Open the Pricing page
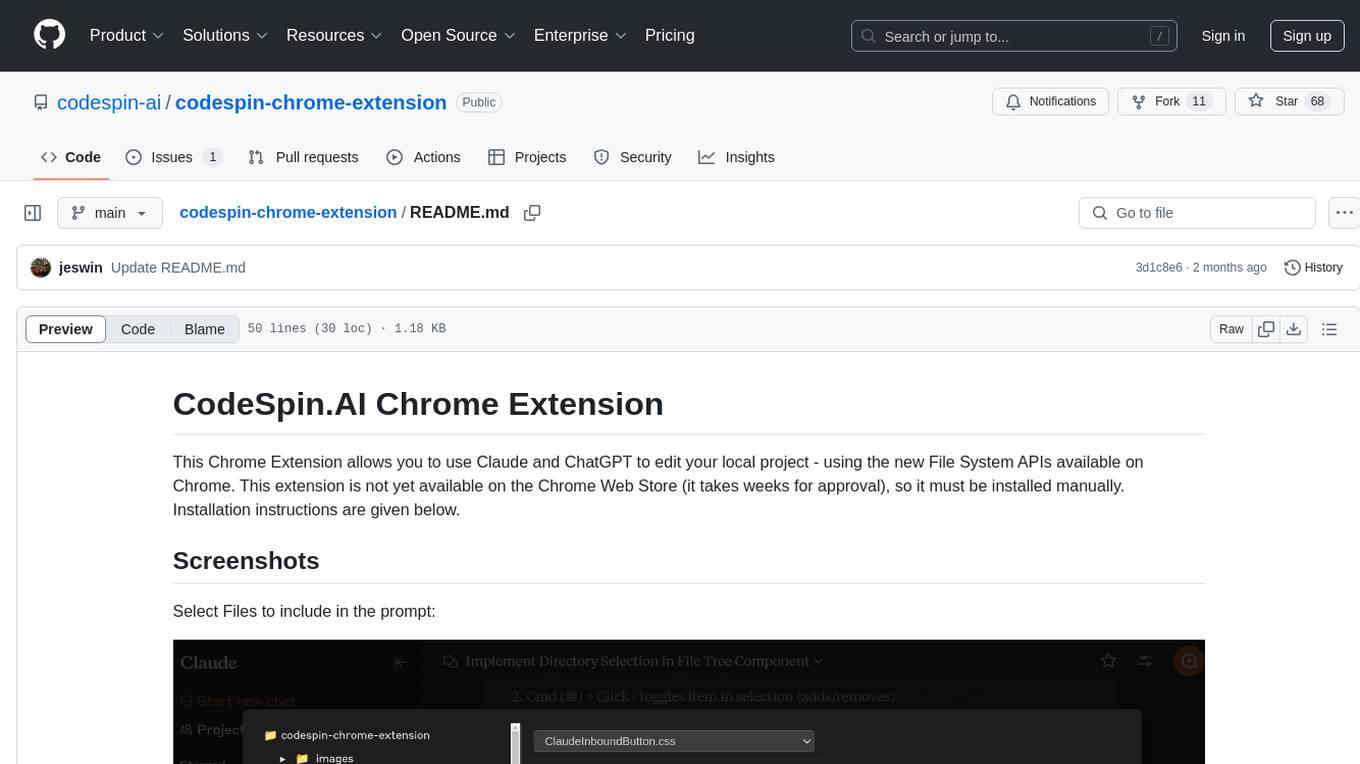Viewport: 1360px width, 764px height. tap(670, 35)
